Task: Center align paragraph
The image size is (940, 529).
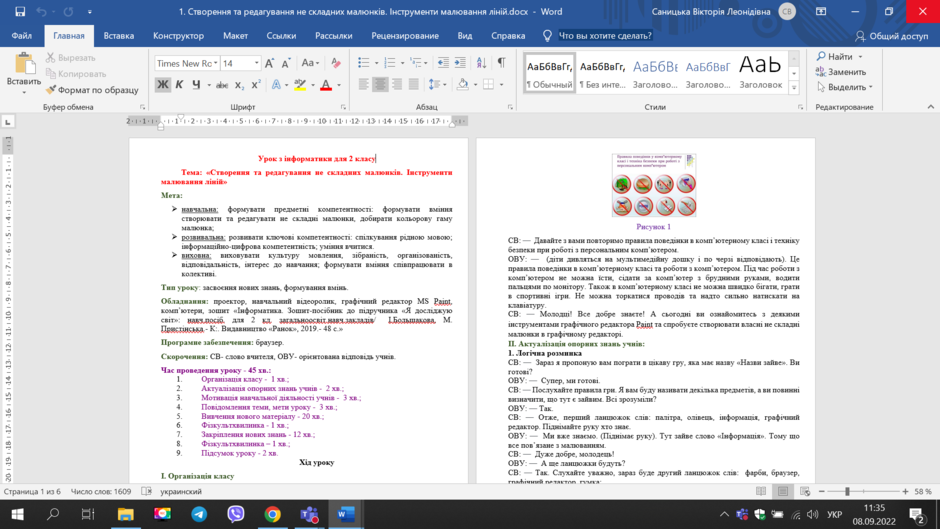Action: [380, 85]
